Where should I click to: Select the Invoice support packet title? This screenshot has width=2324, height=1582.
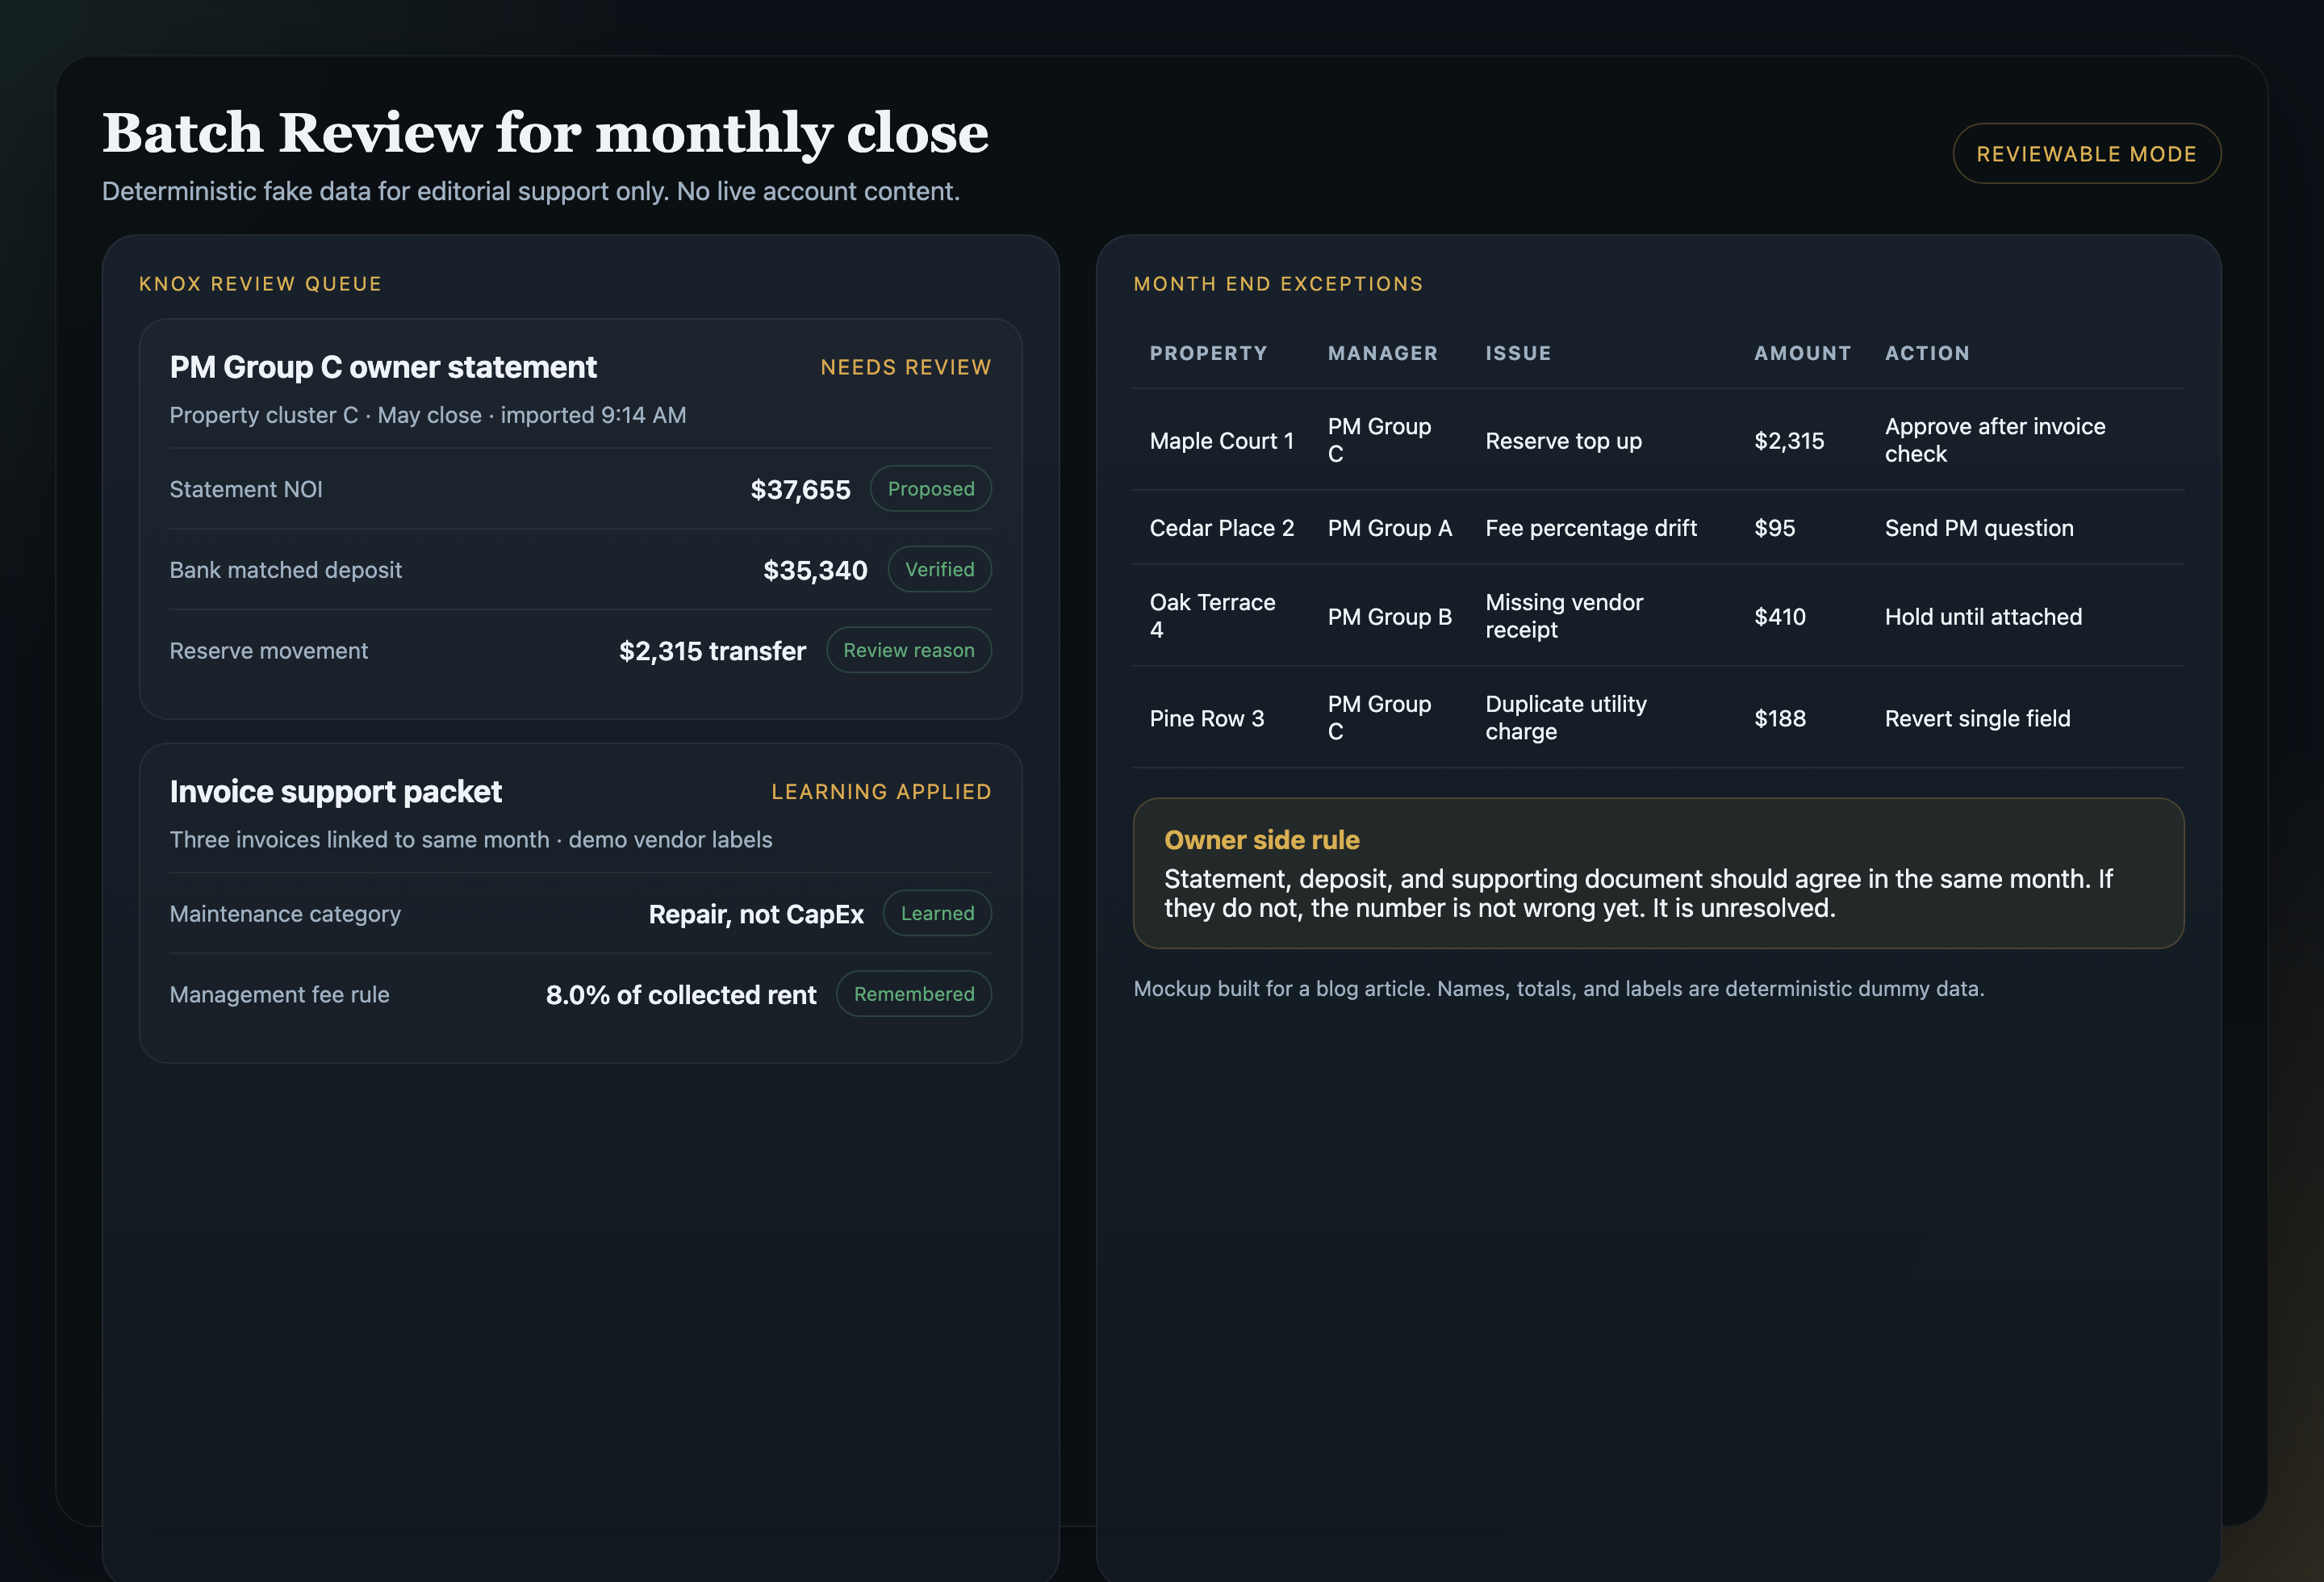(x=336, y=791)
